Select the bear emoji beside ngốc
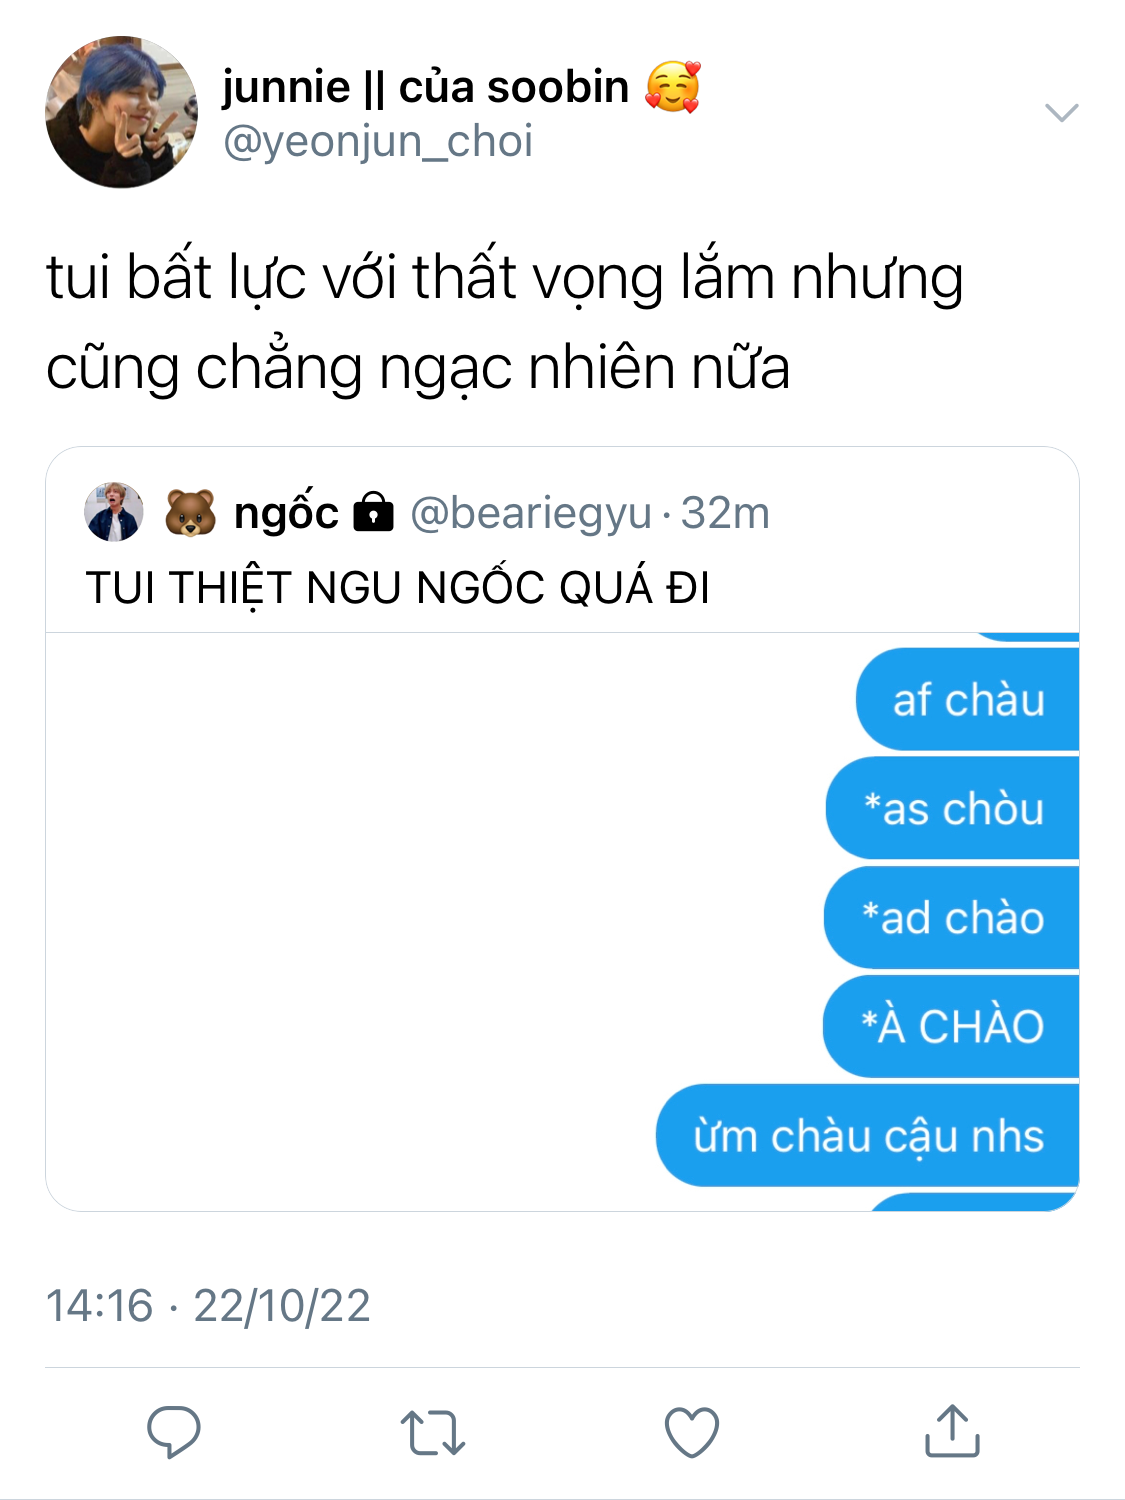The width and height of the screenshot is (1125, 1500). click(x=190, y=513)
